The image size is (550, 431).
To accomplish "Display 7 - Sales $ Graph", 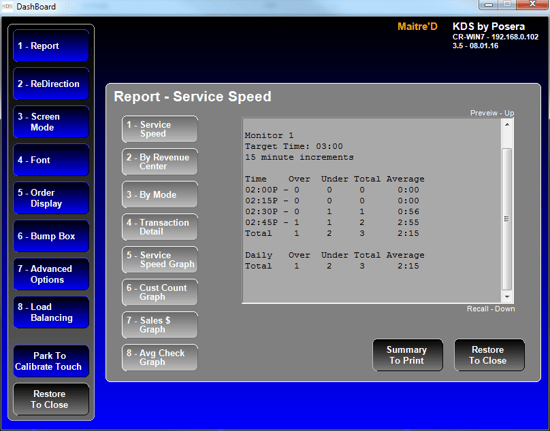I will click(x=160, y=325).
